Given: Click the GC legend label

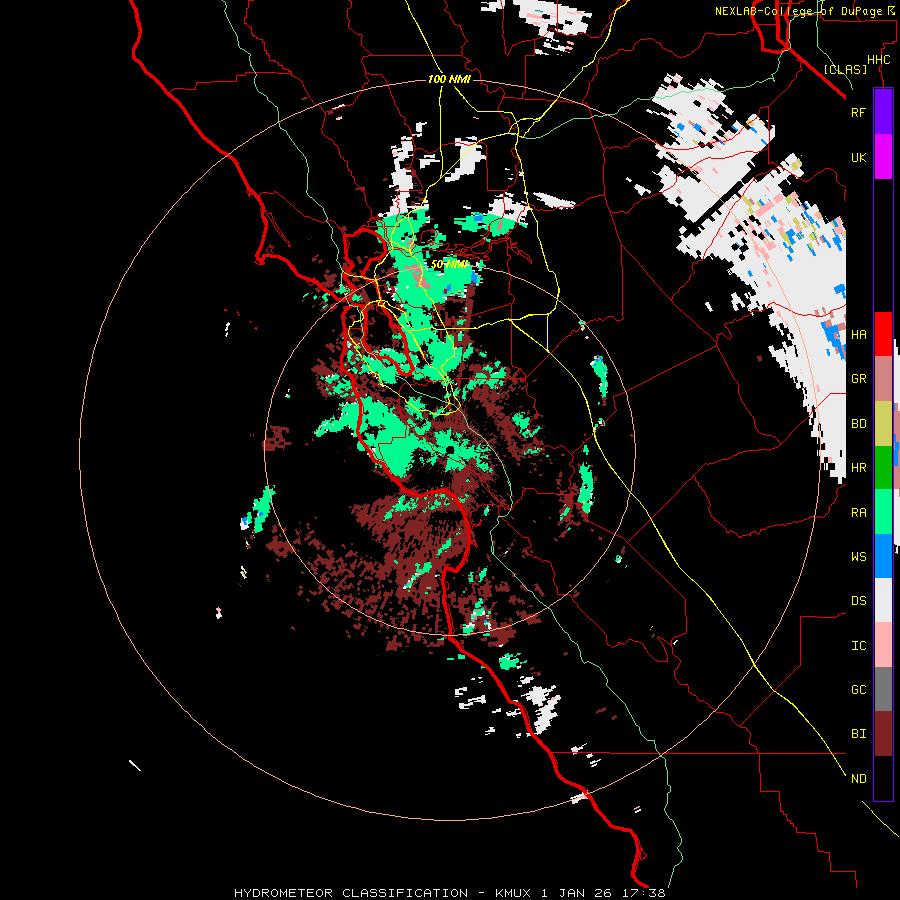Looking at the screenshot, I should tap(858, 690).
